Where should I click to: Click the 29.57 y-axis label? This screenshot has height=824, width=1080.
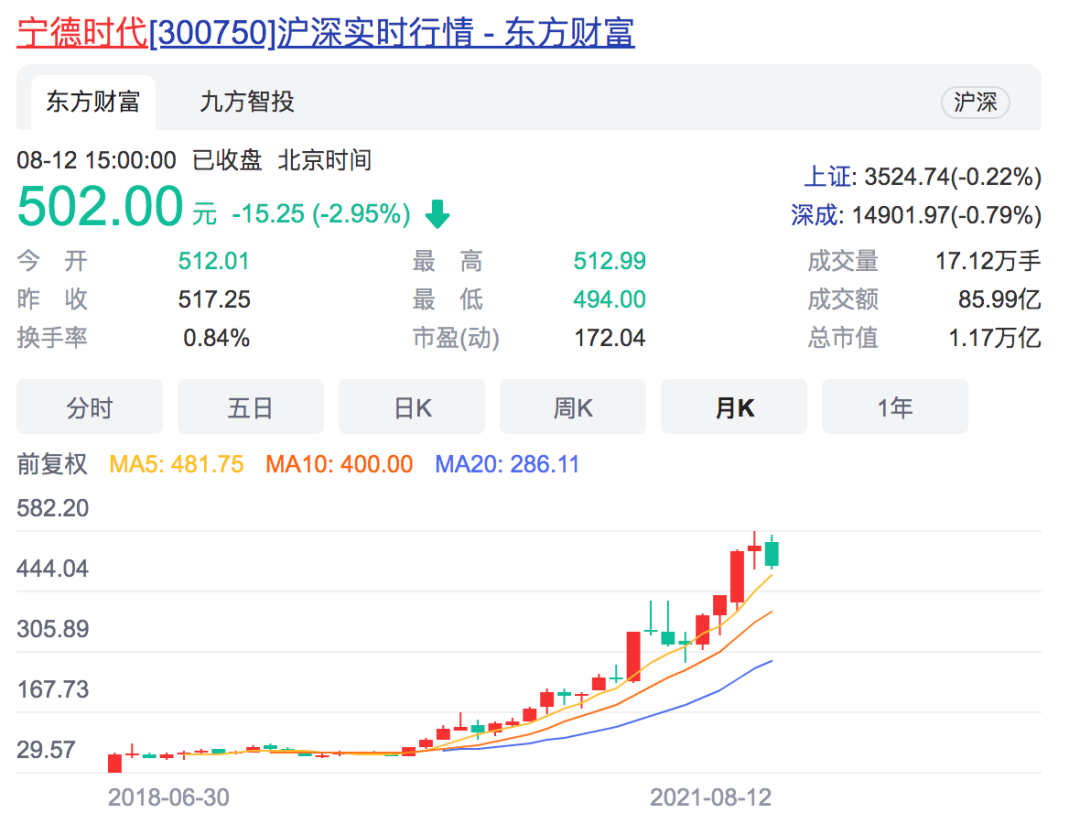45,750
